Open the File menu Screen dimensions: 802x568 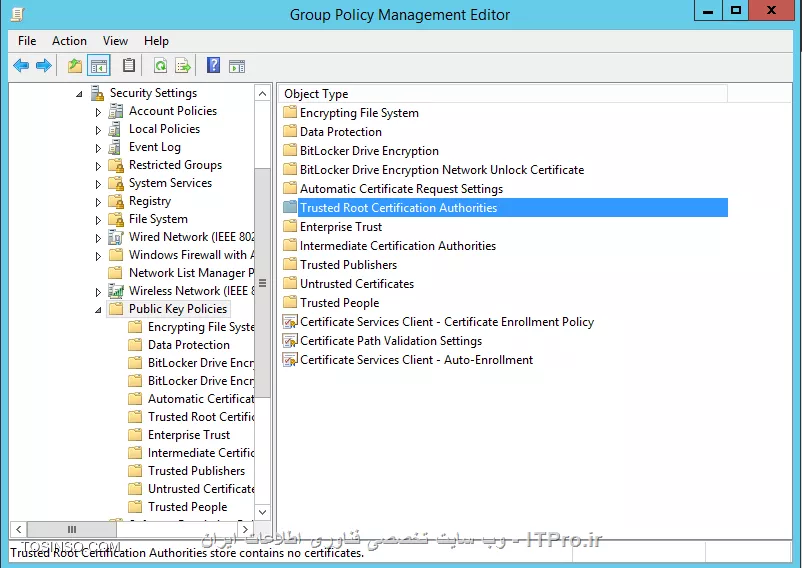tap(27, 41)
